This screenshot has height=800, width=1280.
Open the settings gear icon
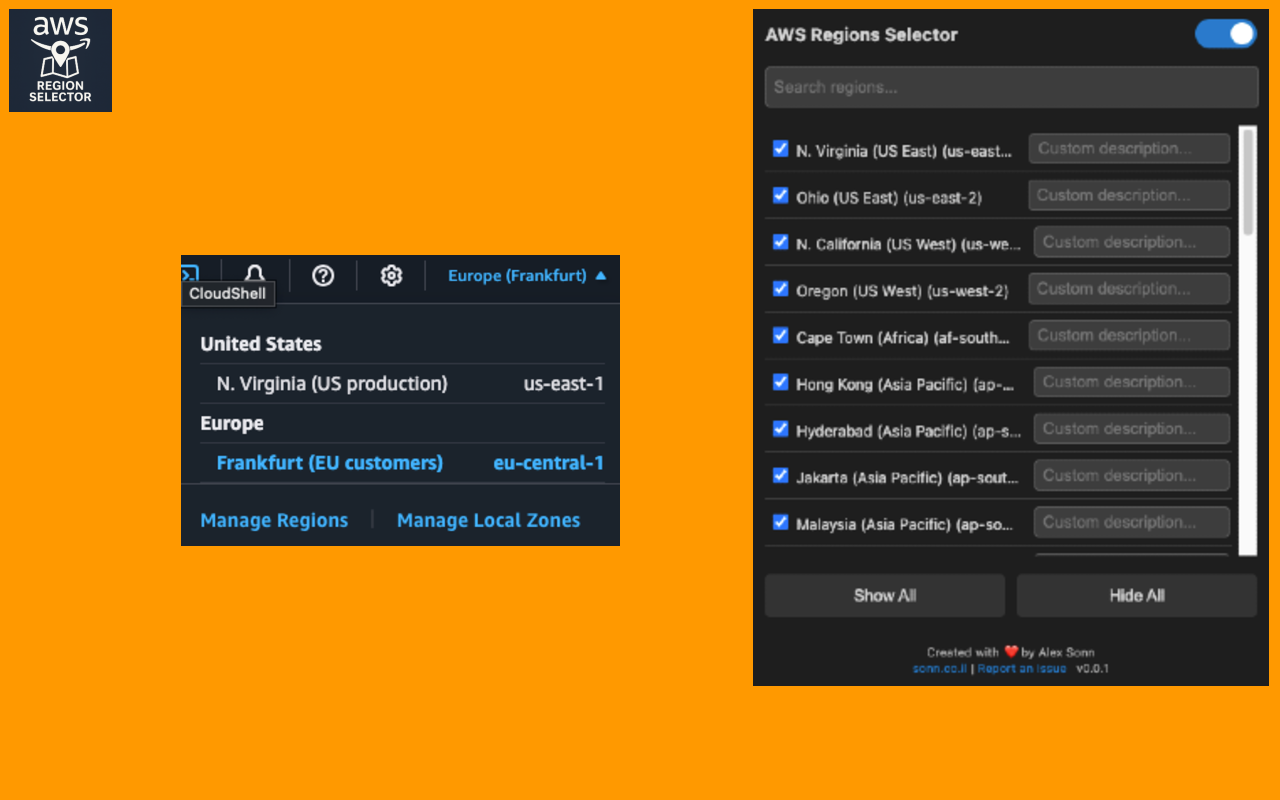click(391, 275)
